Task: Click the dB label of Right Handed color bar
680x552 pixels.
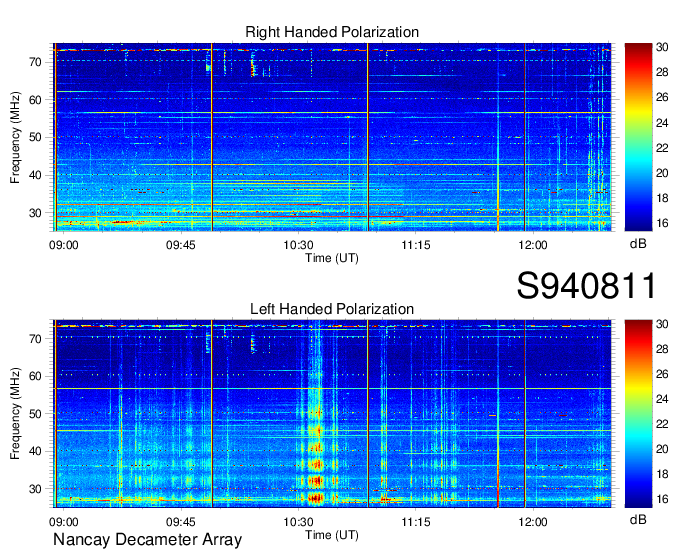Action: coord(638,244)
